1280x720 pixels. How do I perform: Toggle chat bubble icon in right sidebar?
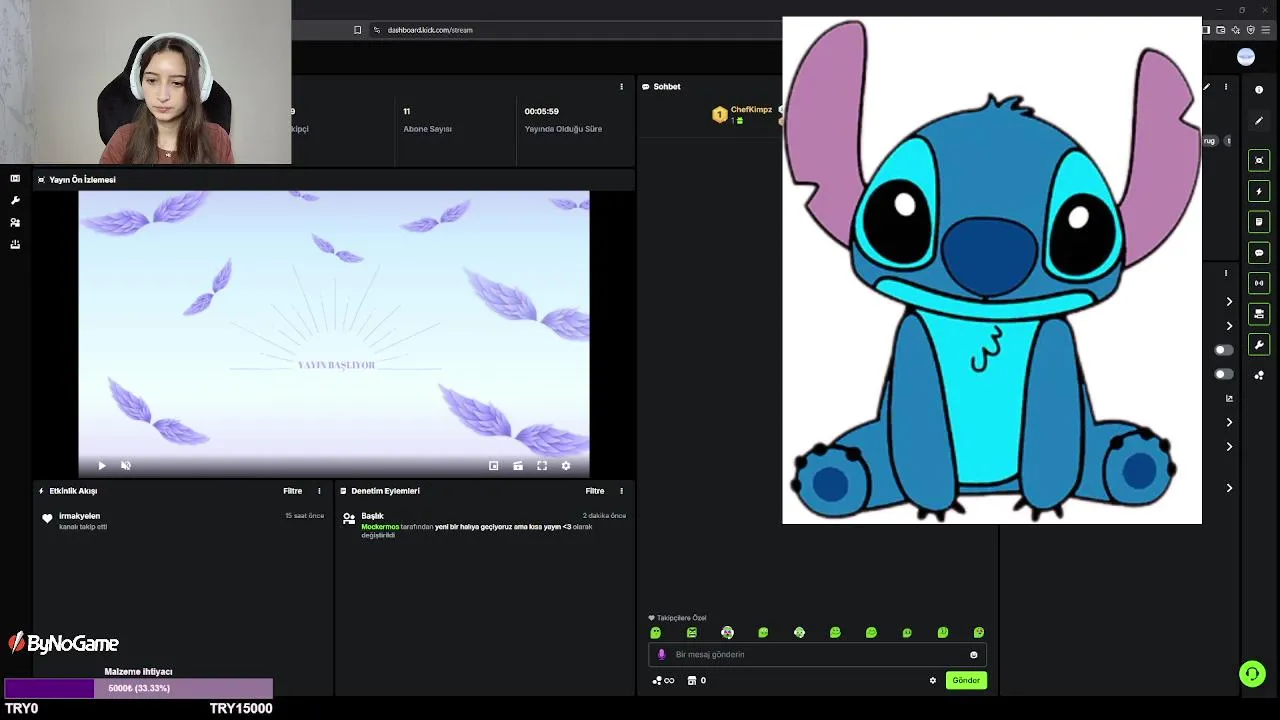[1259, 253]
